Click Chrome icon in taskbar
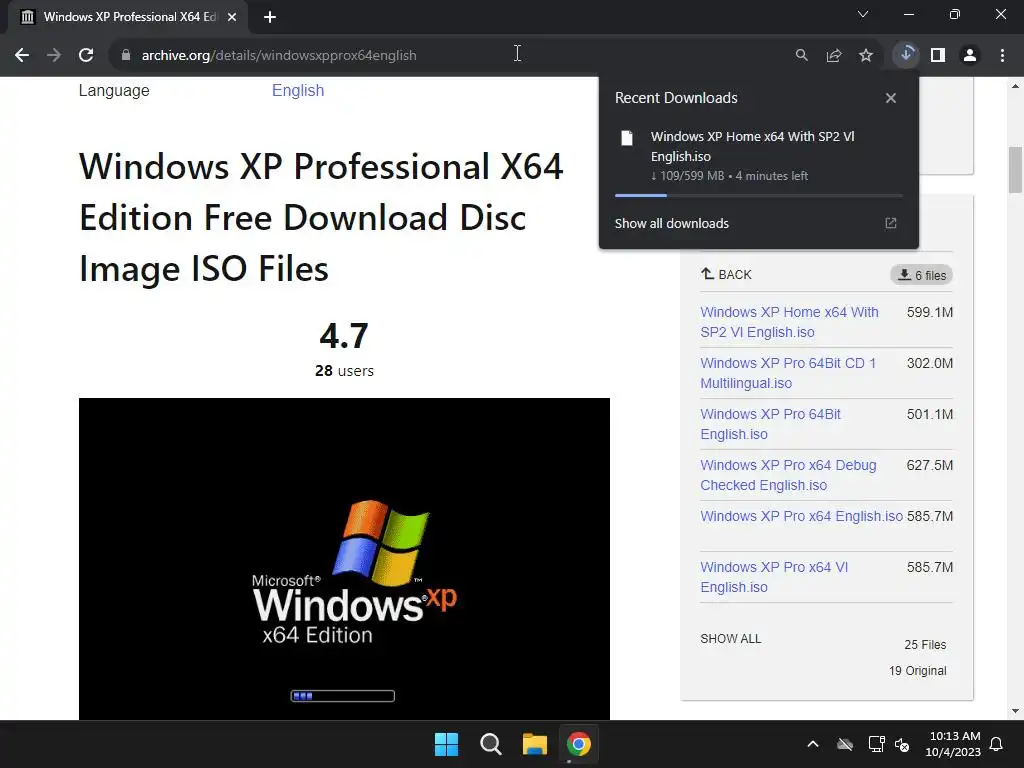The width and height of the screenshot is (1024, 768). click(579, 744)
